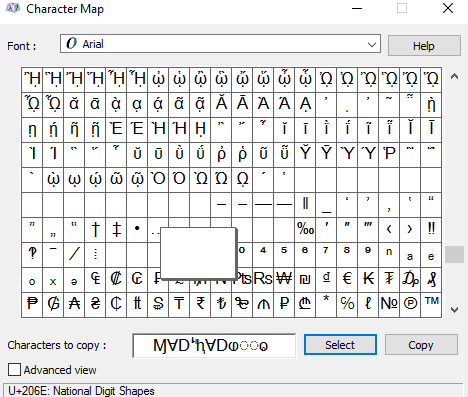The image size is (468, 397).
Task: Select the Won currency sign character
Action: pyautogui.click(x=284, y=279)
